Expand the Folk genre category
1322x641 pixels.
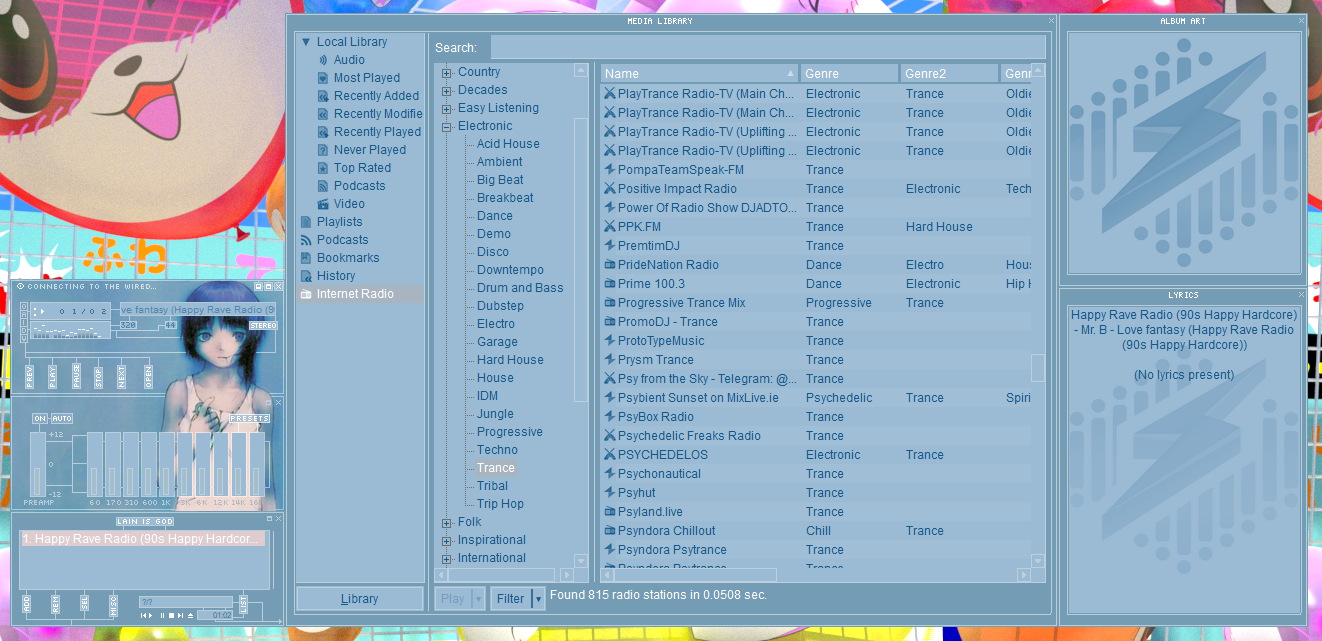point(446,522)
